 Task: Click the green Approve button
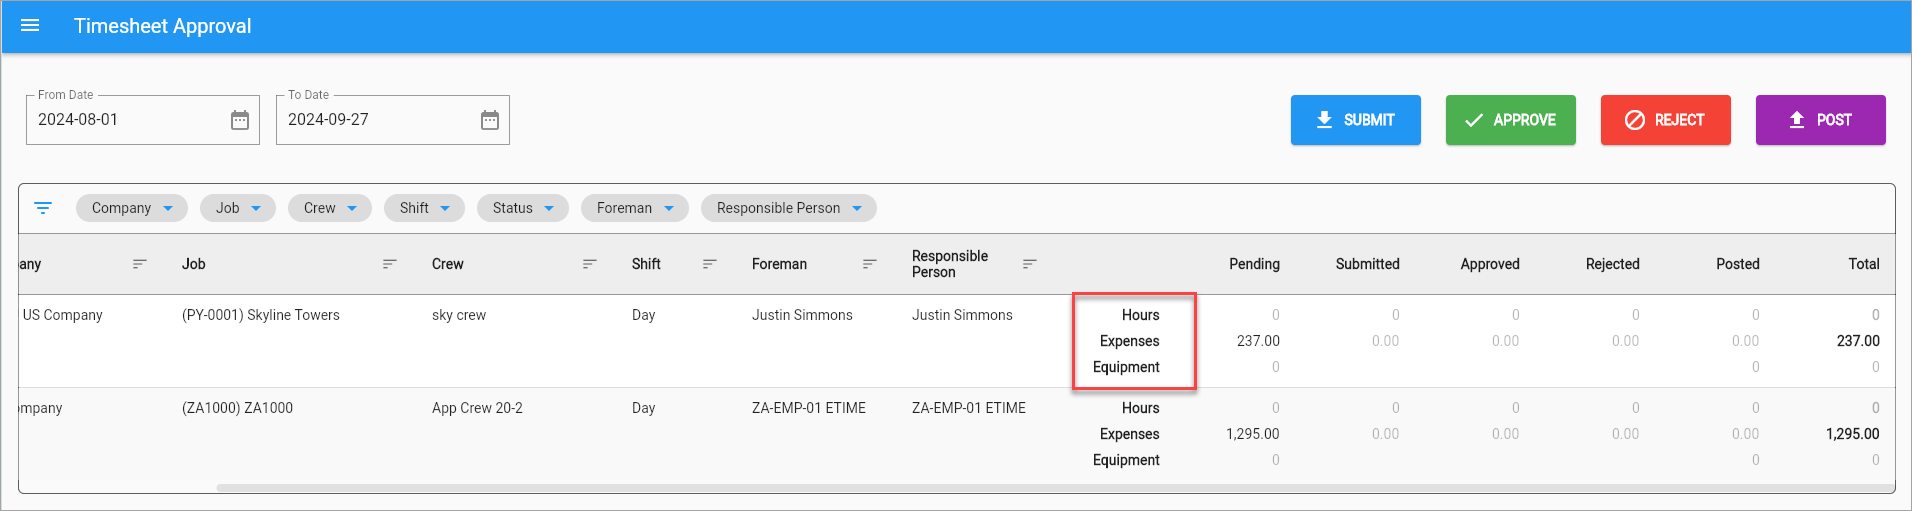[x=1511, y=120]
